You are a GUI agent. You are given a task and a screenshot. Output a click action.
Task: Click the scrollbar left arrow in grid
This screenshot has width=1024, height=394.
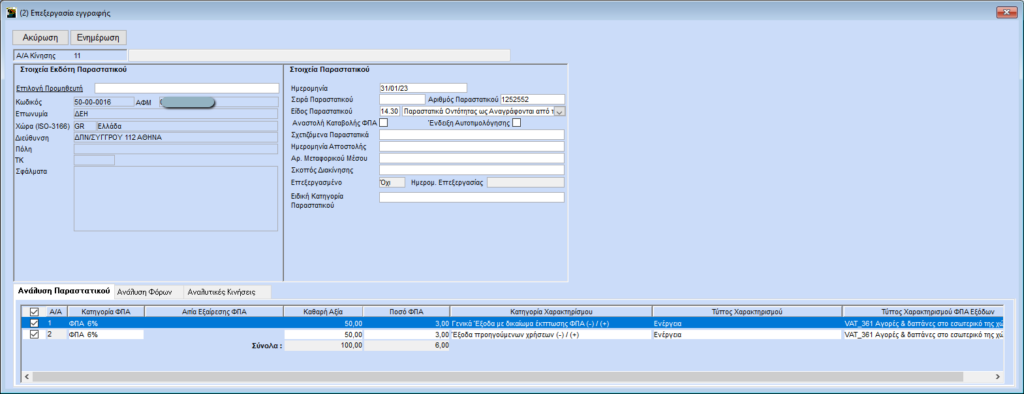coord(27,377)
